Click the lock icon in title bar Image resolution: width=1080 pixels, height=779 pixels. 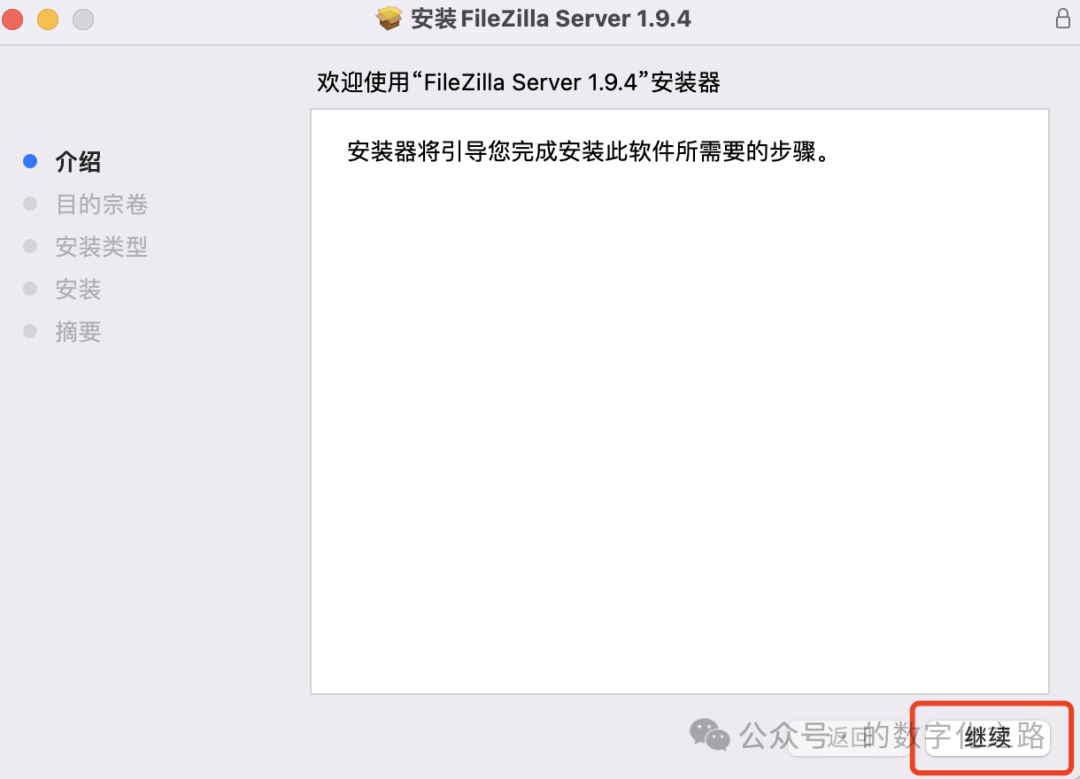1063,19
